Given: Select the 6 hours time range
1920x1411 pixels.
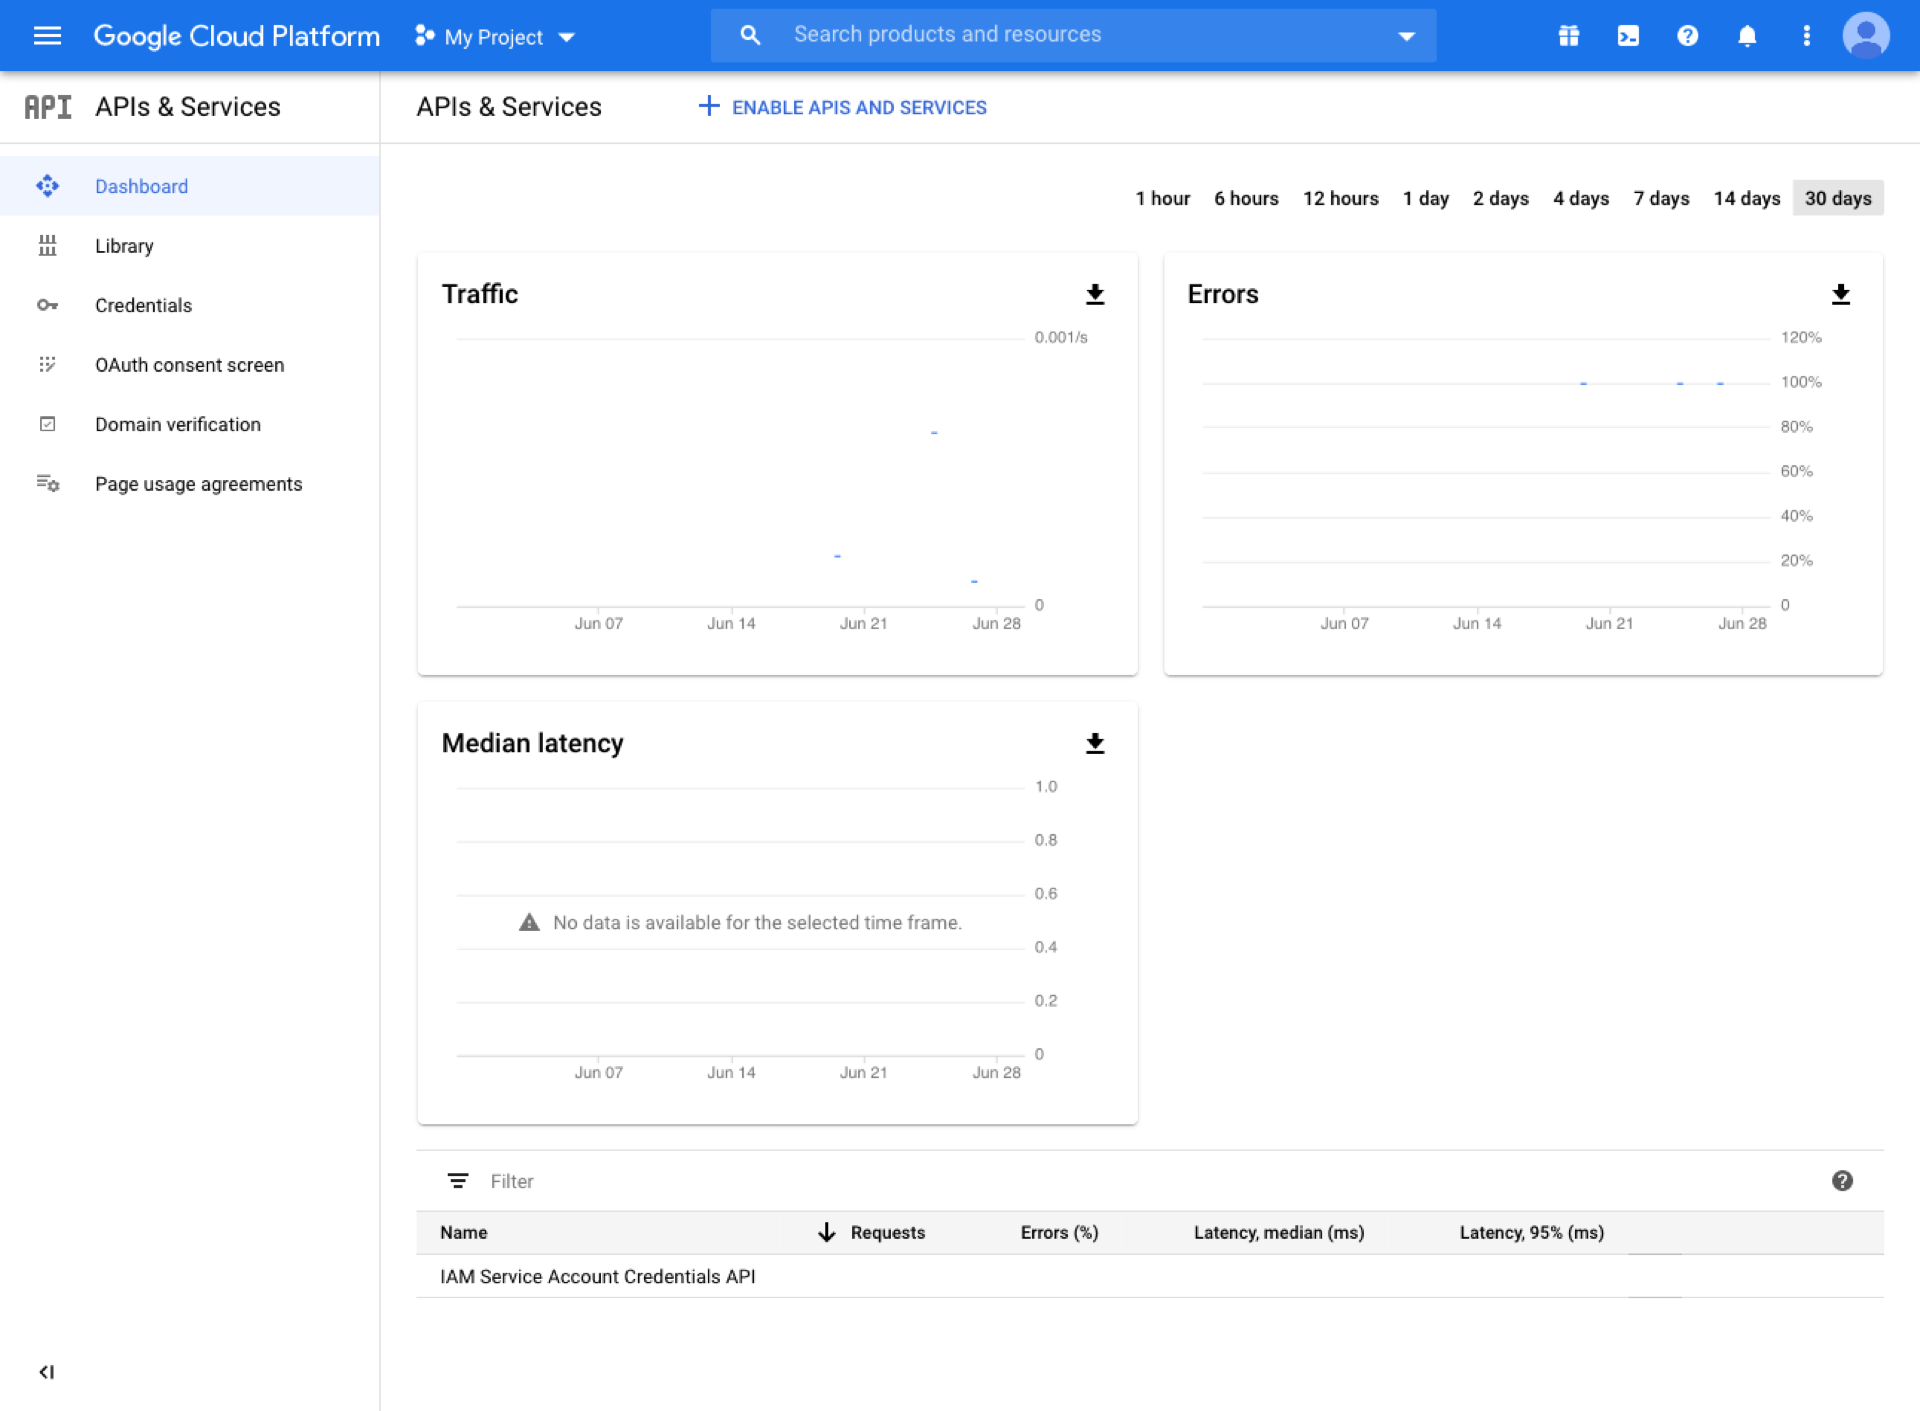Looking at the screenshot, I should [x=1246, y=198].
